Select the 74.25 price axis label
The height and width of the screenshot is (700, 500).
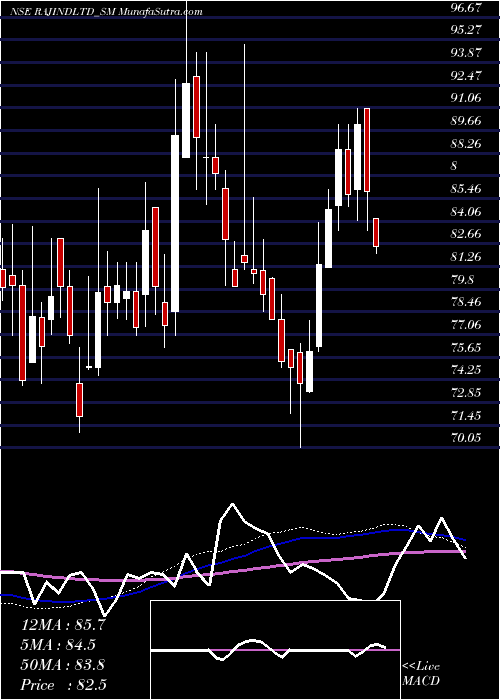(x=467, y=370)
